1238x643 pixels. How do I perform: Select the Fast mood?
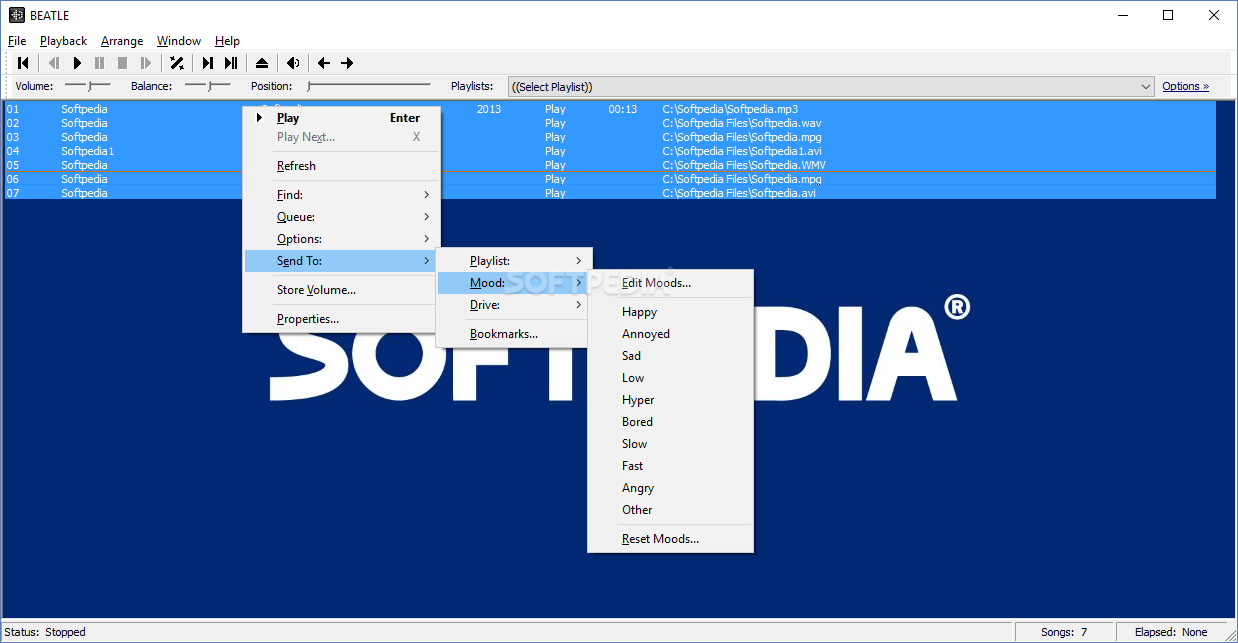[670, 466]
